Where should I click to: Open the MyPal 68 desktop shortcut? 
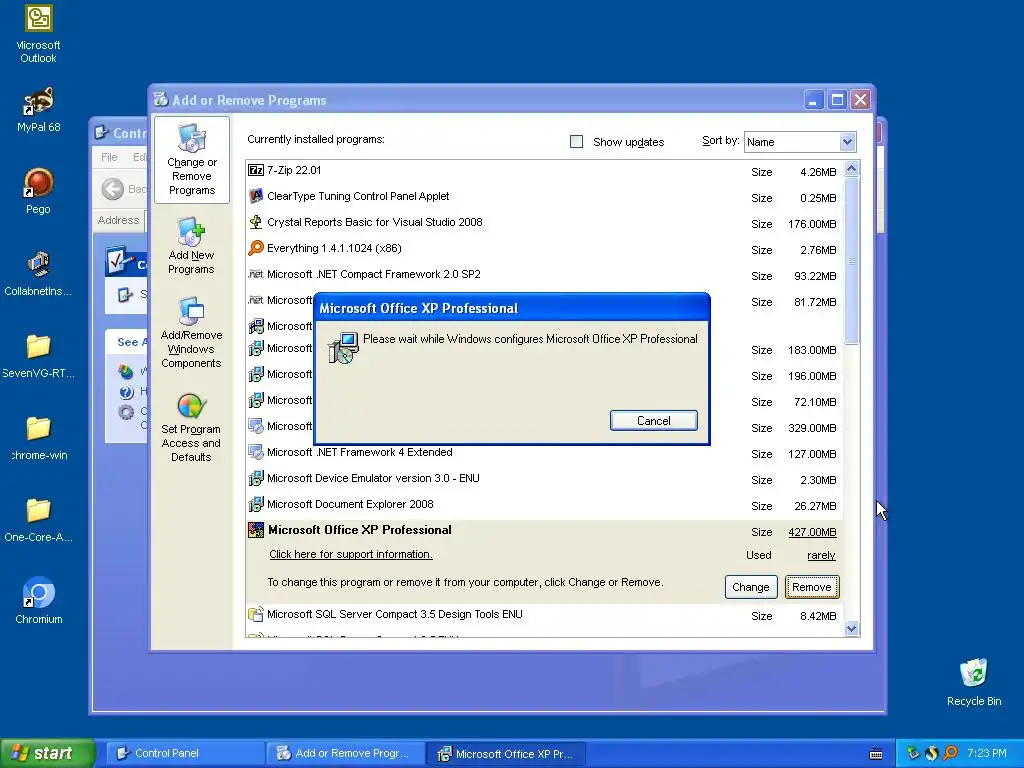click(x=39, y=110)
